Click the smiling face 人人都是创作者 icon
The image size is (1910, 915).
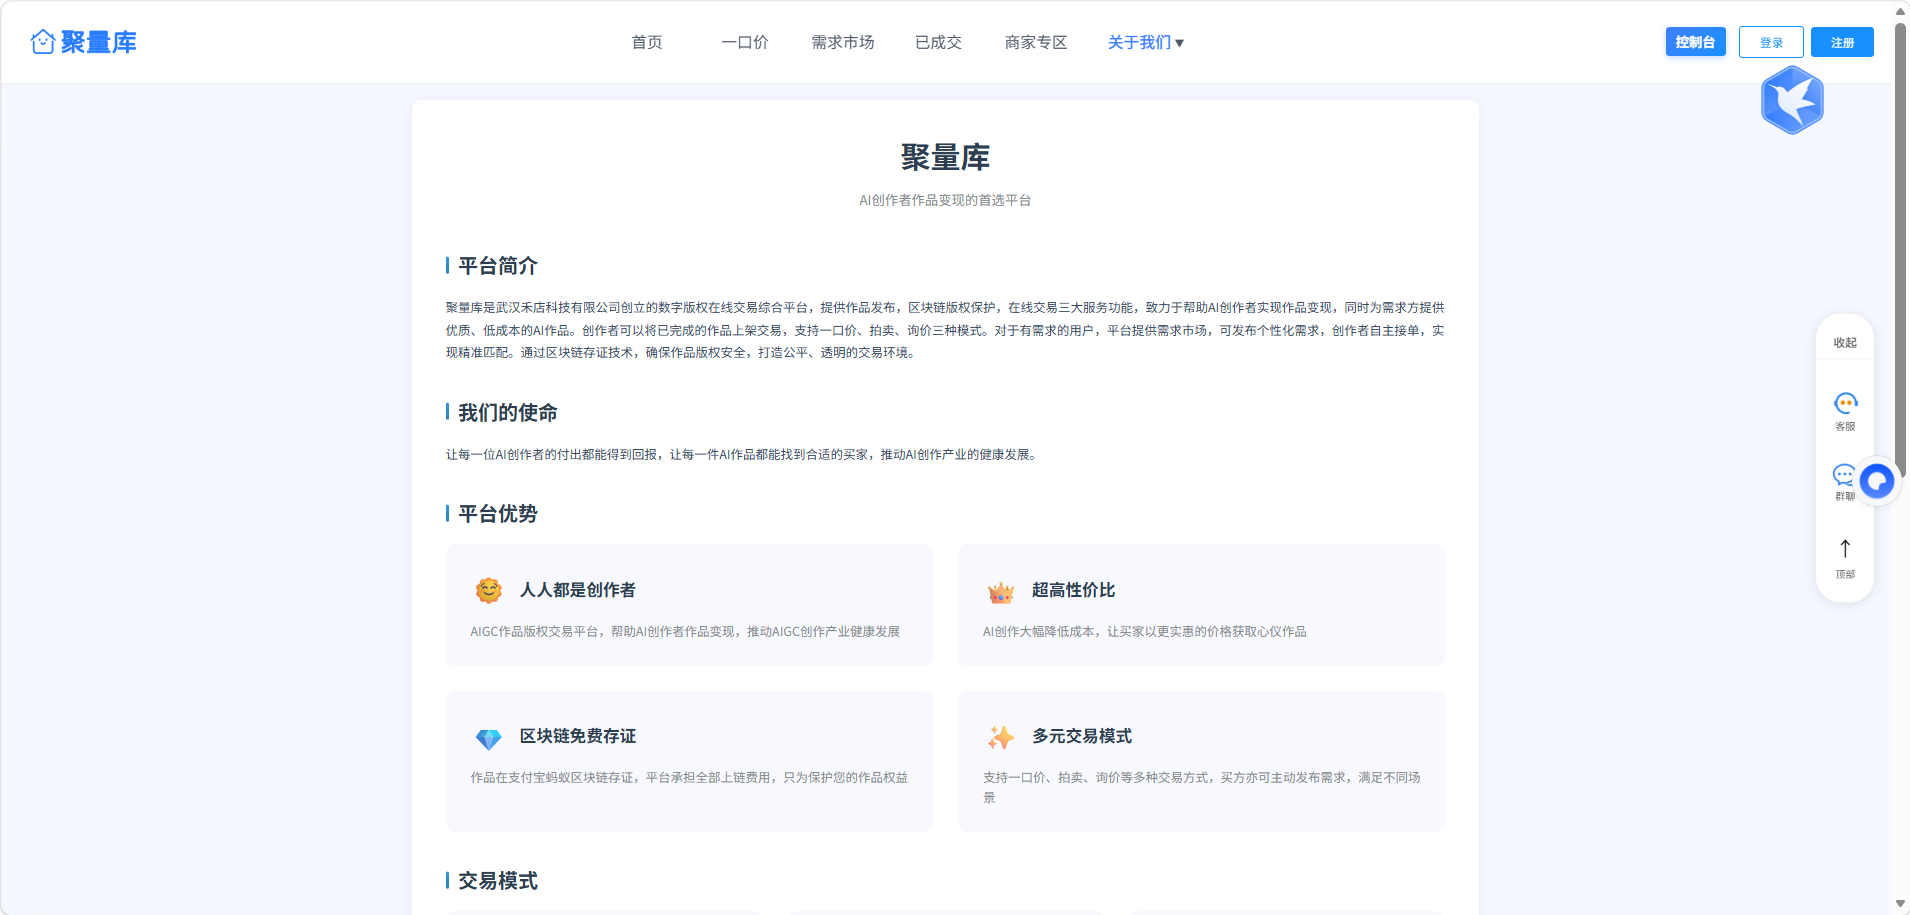488,590
